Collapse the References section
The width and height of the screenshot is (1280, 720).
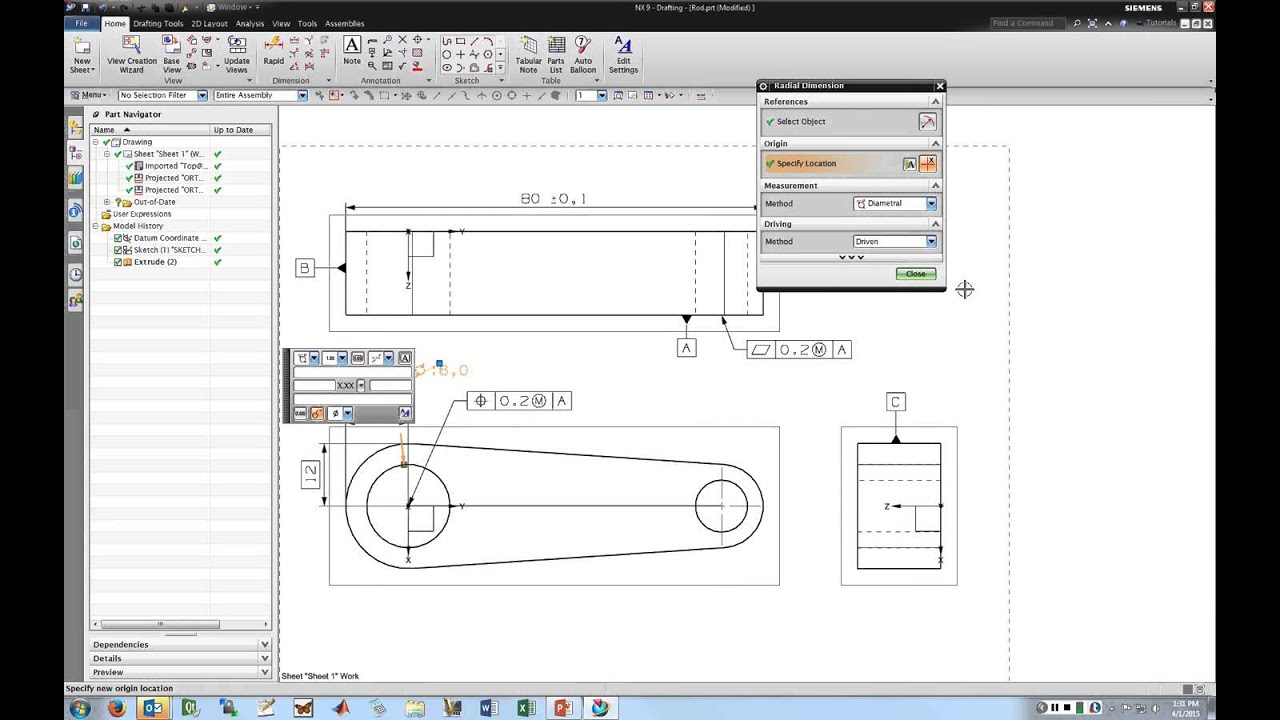[x=936, y=102]
